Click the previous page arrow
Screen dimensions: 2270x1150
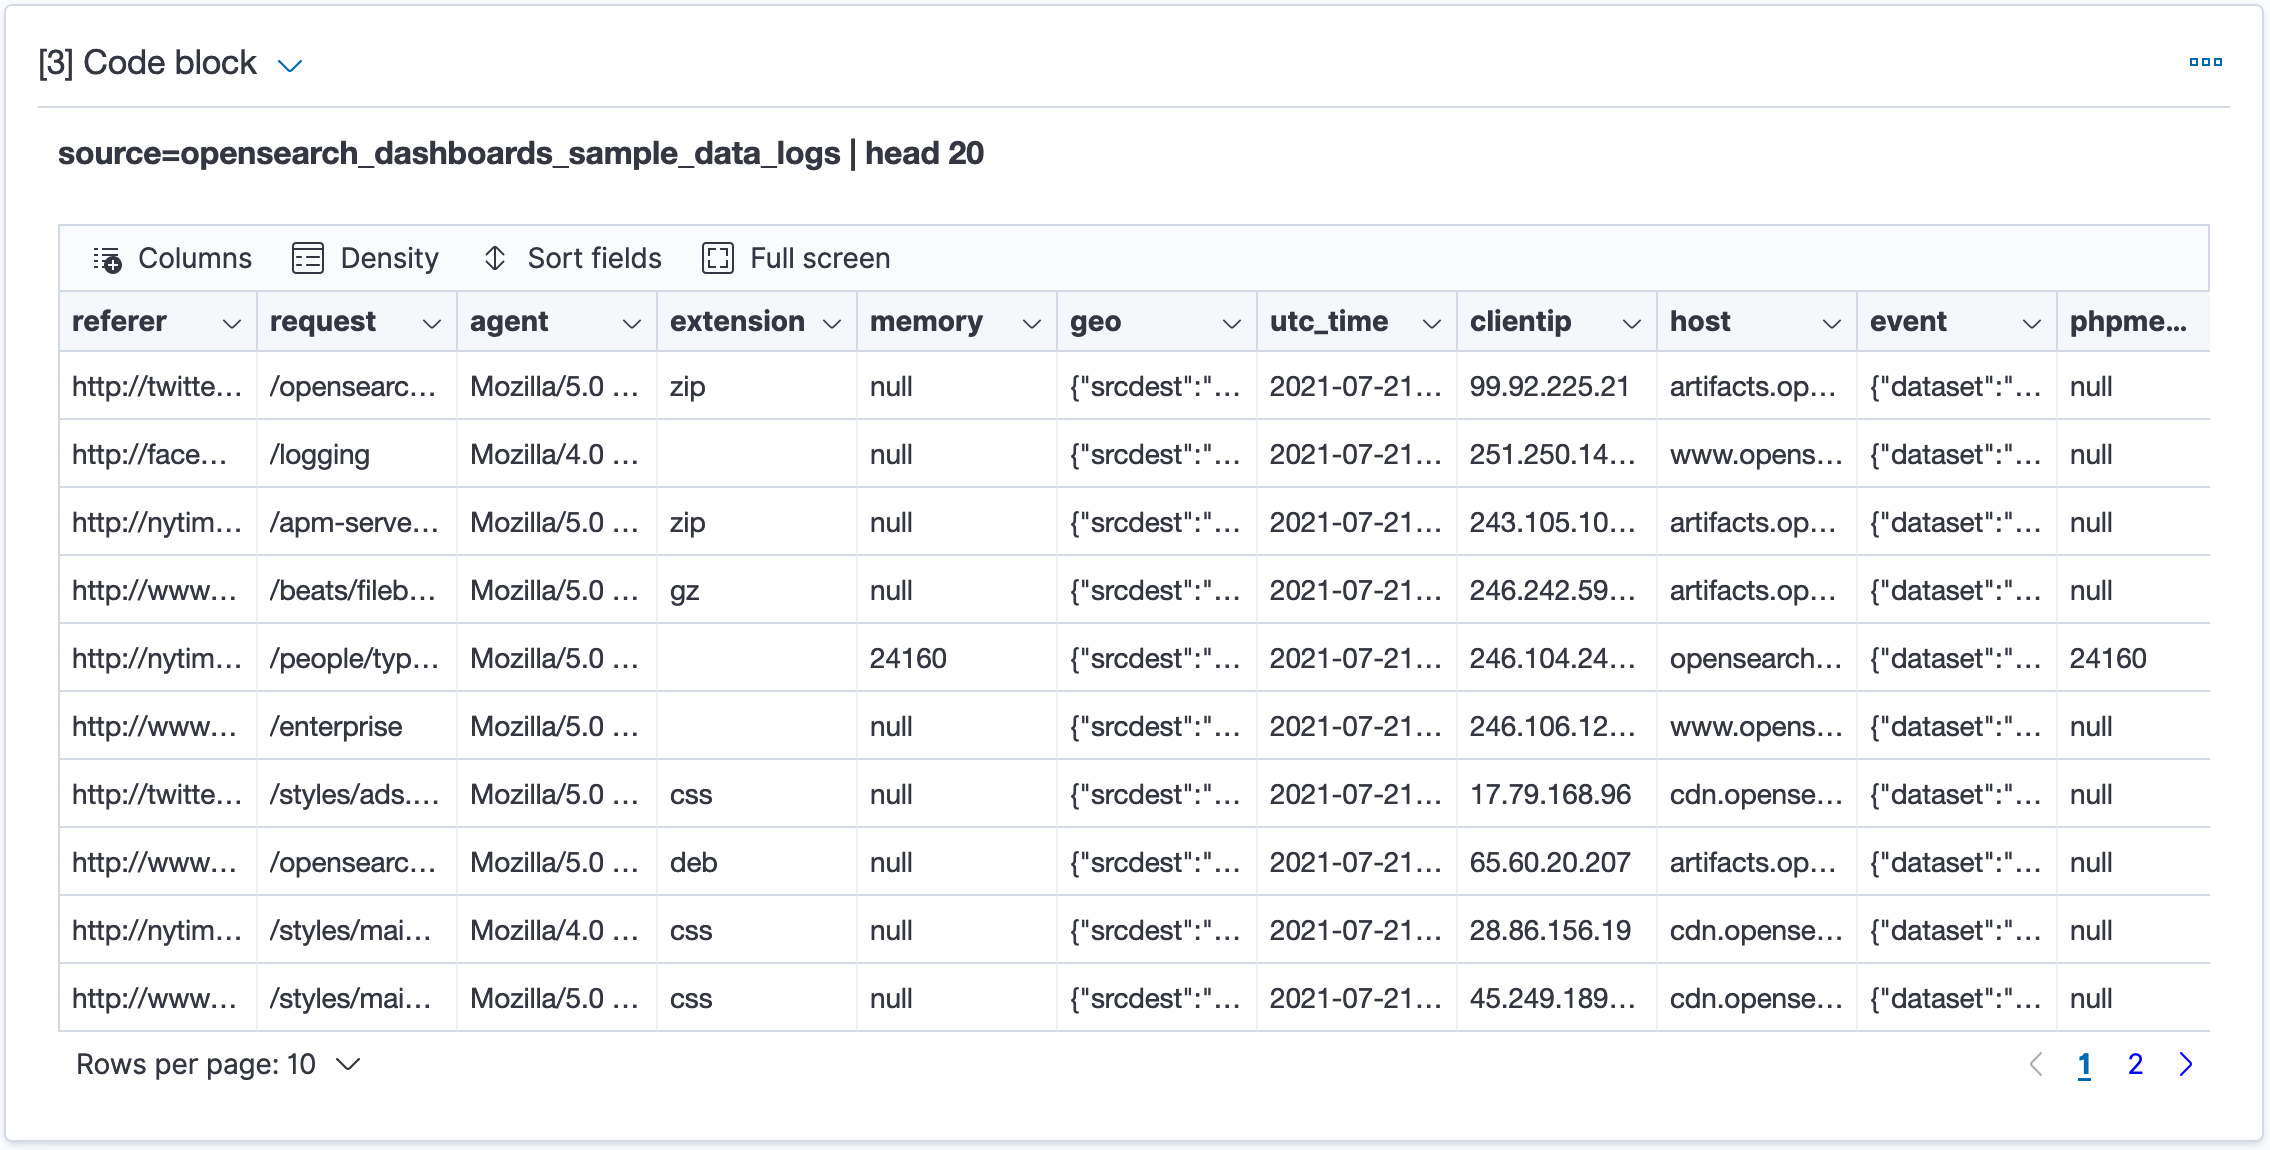pos(2035,1064)
